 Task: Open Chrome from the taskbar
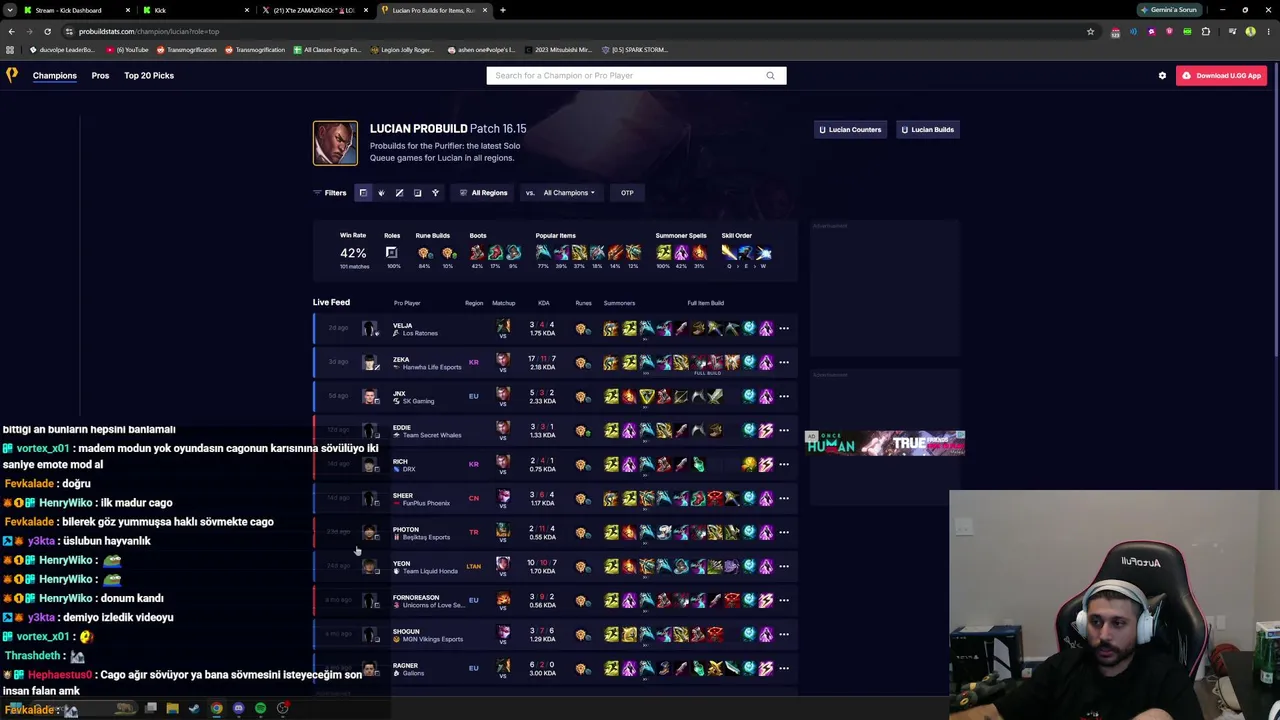click(x=216, y=709)
